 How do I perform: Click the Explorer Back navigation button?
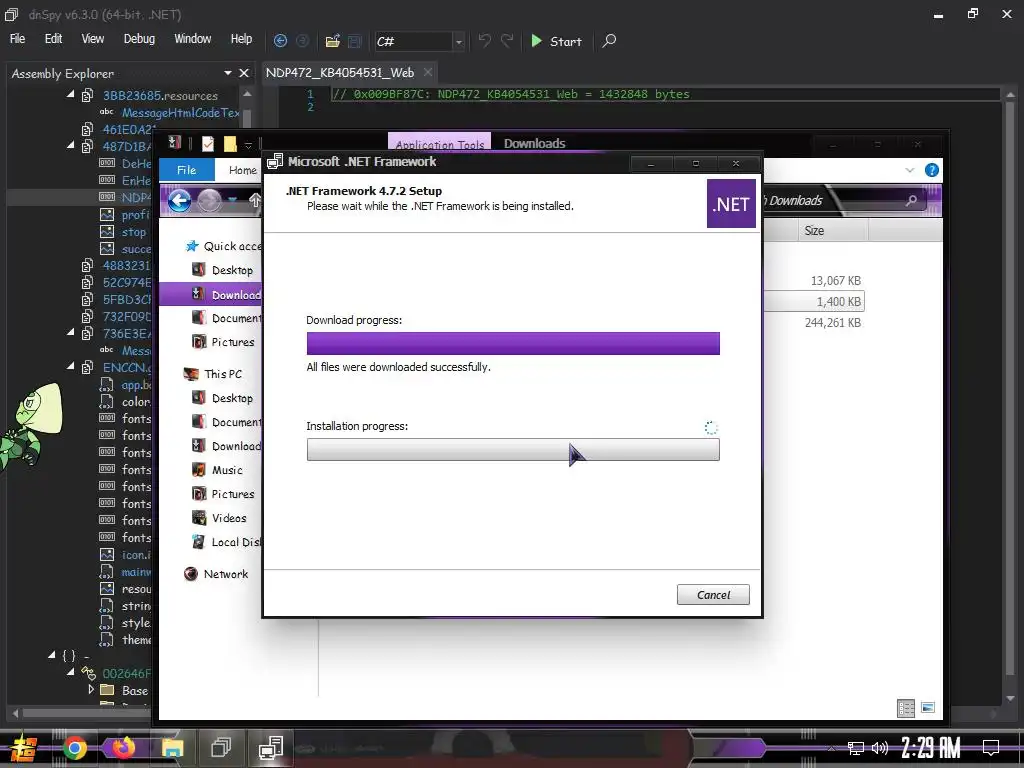tap(179, 200)
